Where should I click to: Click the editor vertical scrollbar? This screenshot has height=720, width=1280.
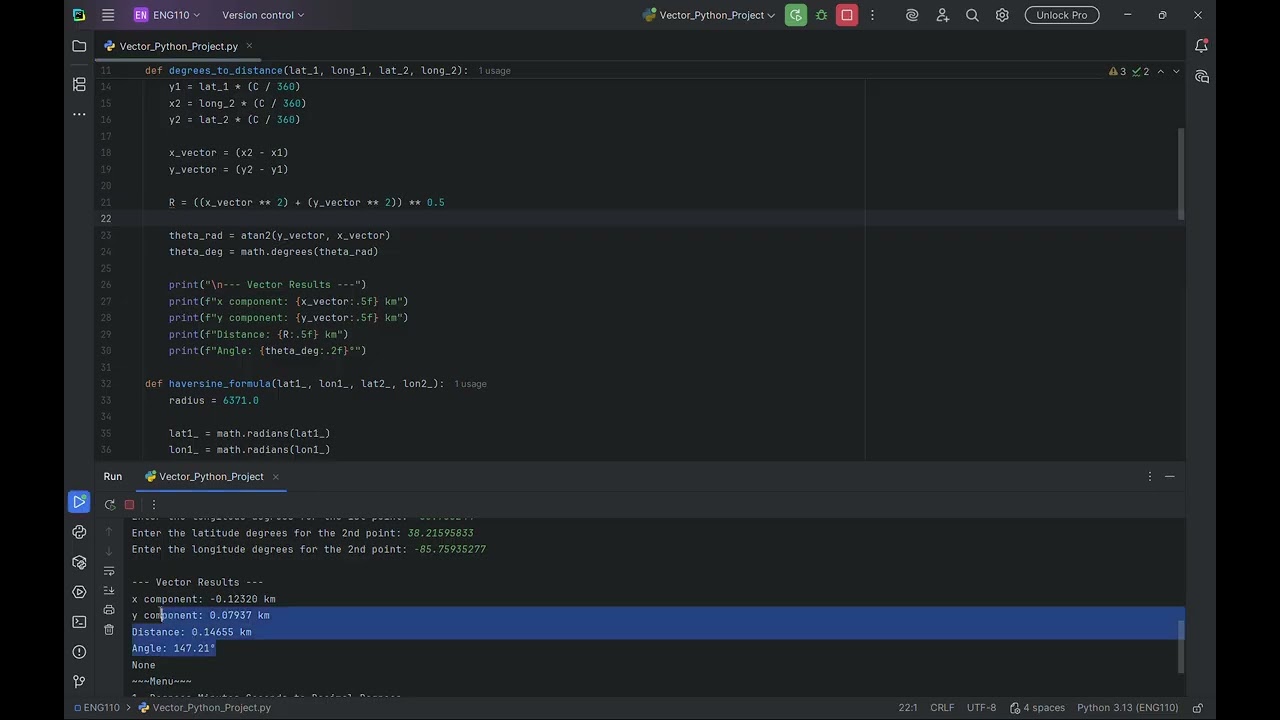tap(1181, 174)
